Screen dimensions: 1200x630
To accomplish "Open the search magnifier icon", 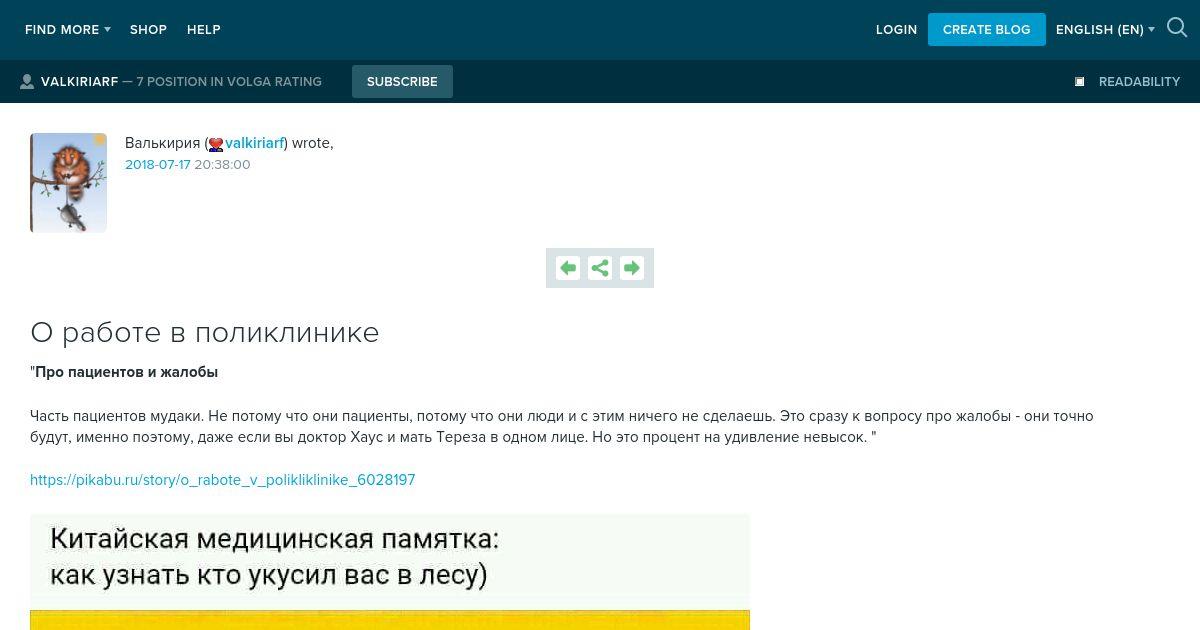I will [x=1177, y=29].
